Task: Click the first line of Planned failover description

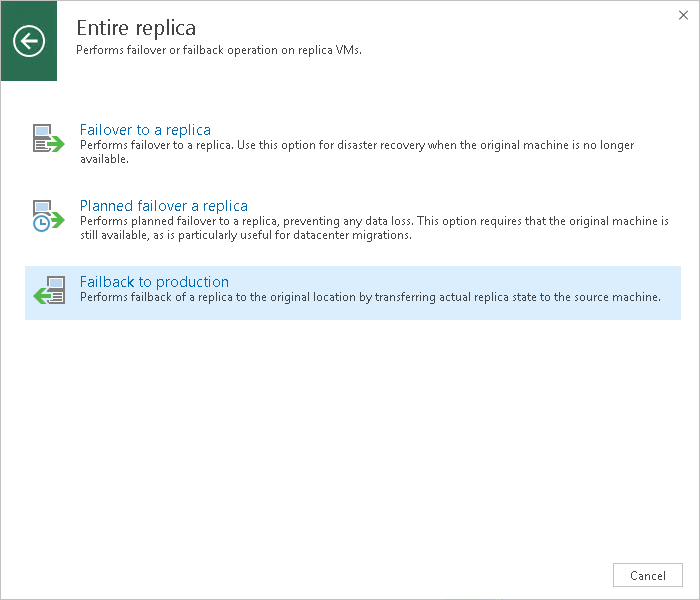Action: pyautogui.click(x=374, y=221)
